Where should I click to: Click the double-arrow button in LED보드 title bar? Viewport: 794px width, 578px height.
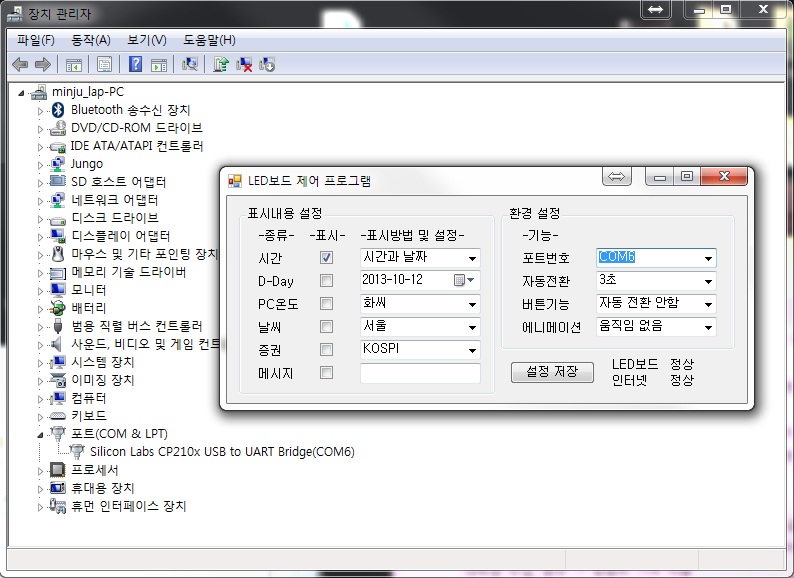[616, 176]
